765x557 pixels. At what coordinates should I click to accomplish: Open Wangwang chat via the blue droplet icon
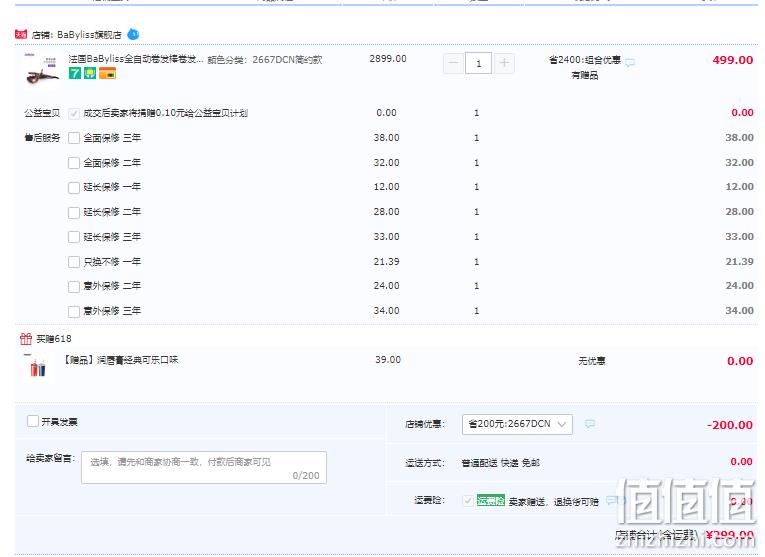(133, 34)
